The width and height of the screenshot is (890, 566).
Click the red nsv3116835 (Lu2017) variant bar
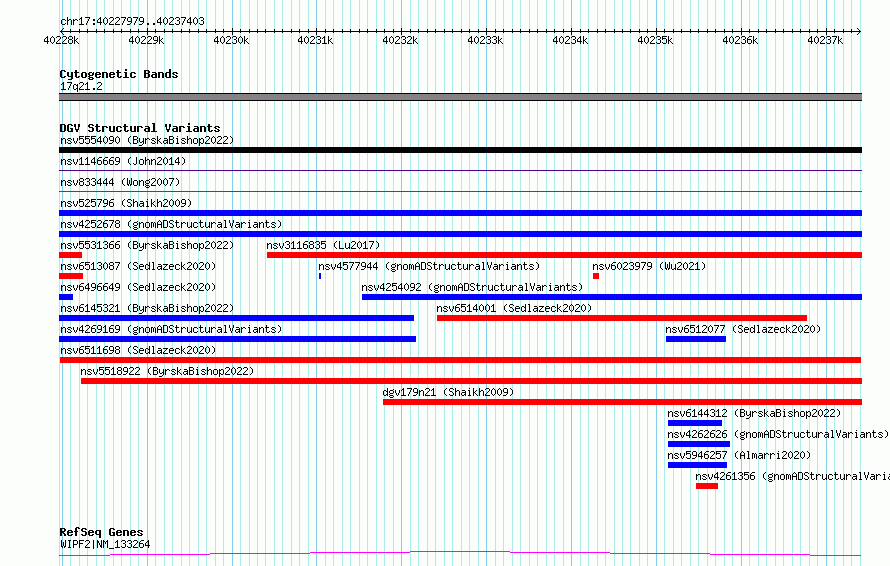click(564, 255)
